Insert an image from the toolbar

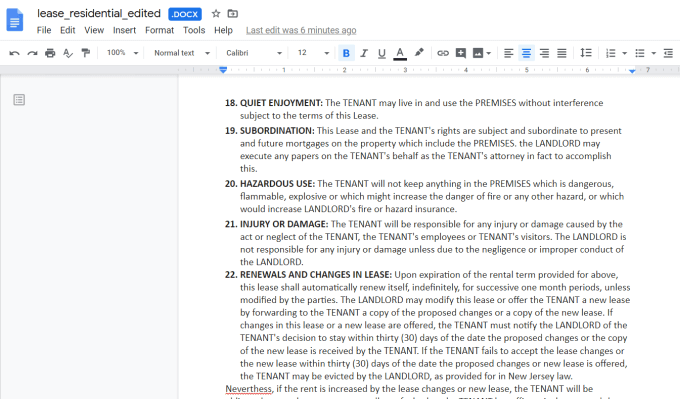click(478, 53)
